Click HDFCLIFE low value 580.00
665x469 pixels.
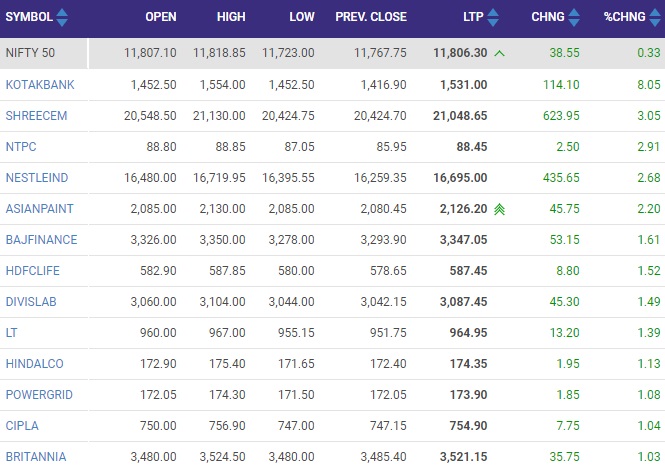pos(296,271)
